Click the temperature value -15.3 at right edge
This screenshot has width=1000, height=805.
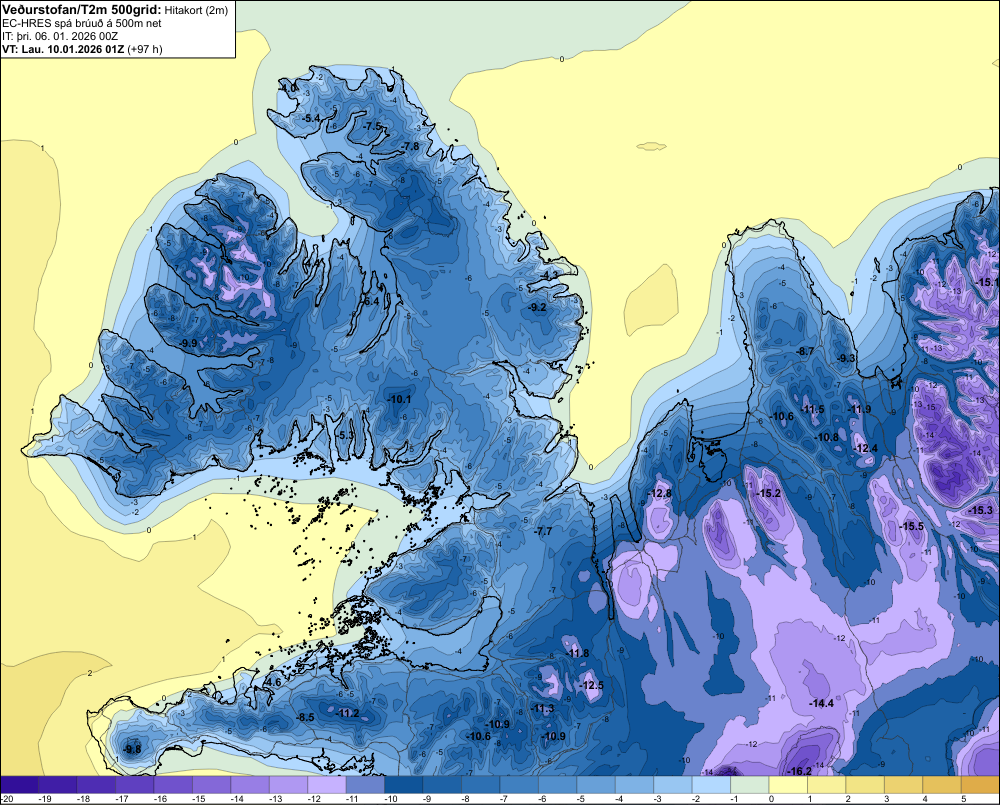click(981, 511)
